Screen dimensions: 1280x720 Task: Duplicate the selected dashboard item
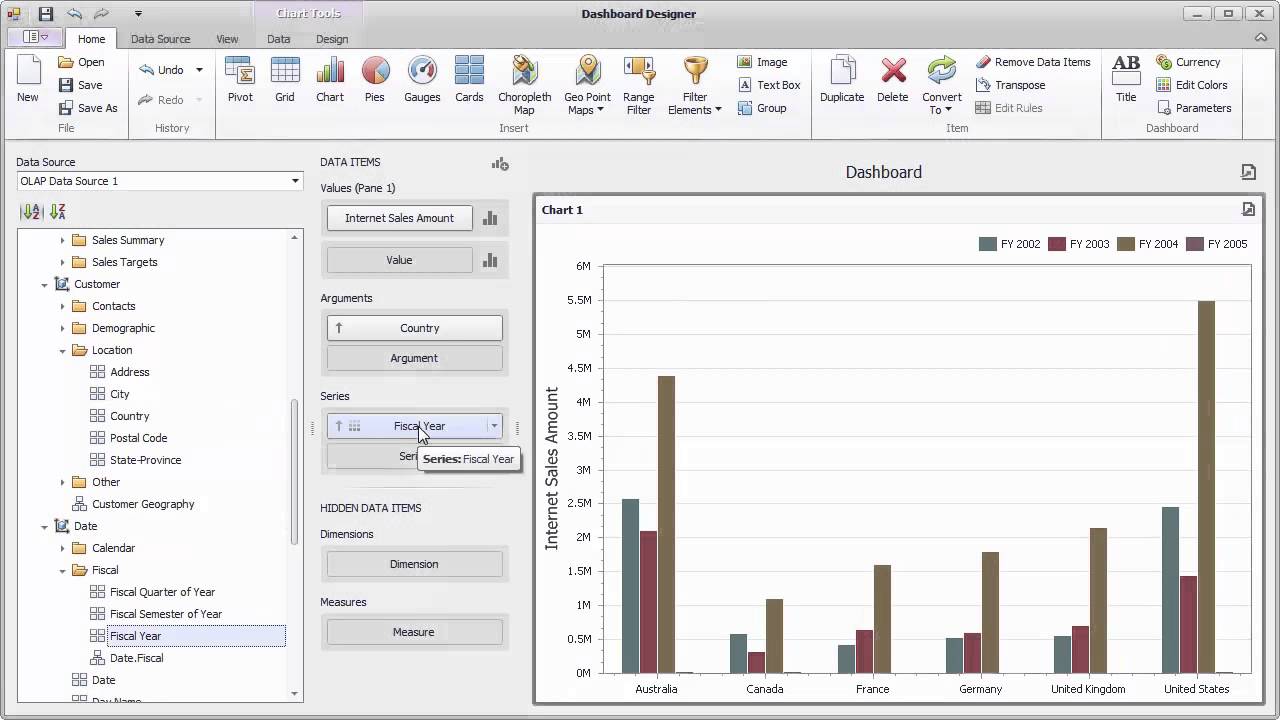tap(842, 80)
